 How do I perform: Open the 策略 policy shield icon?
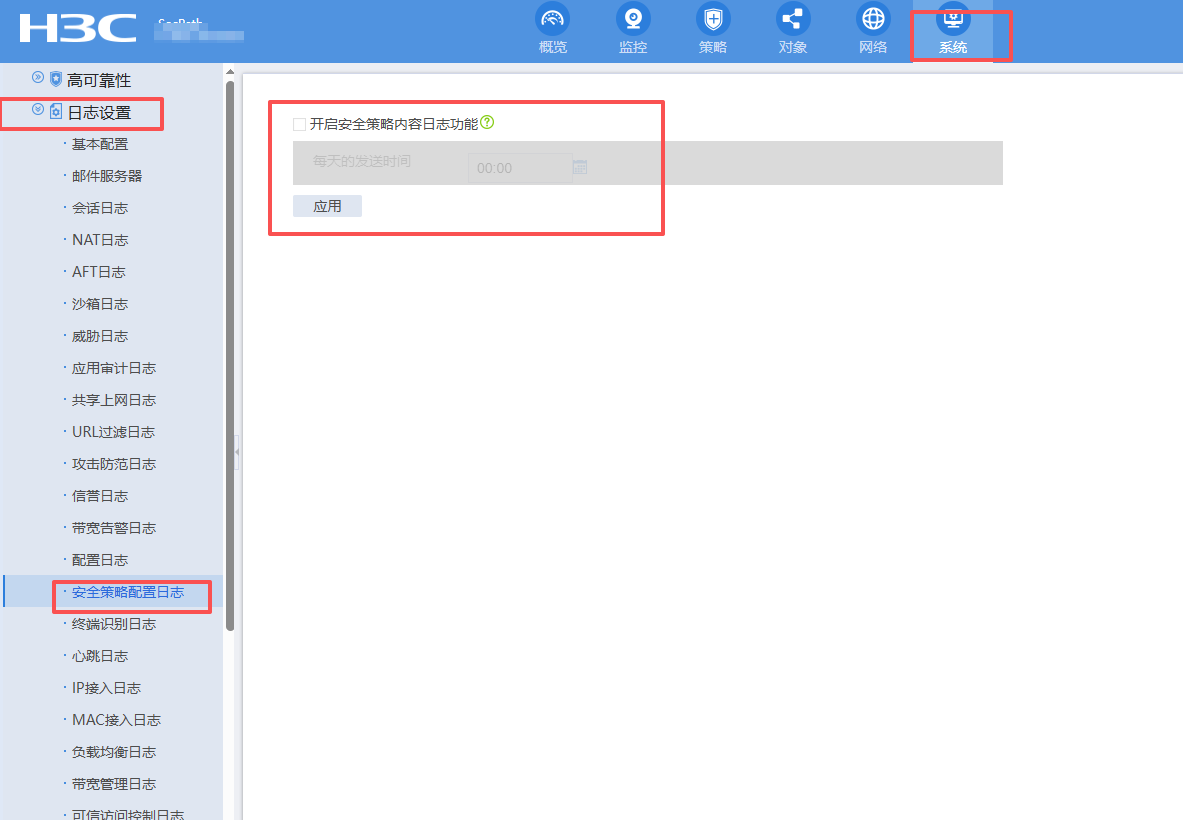click(x=712, y=19)
